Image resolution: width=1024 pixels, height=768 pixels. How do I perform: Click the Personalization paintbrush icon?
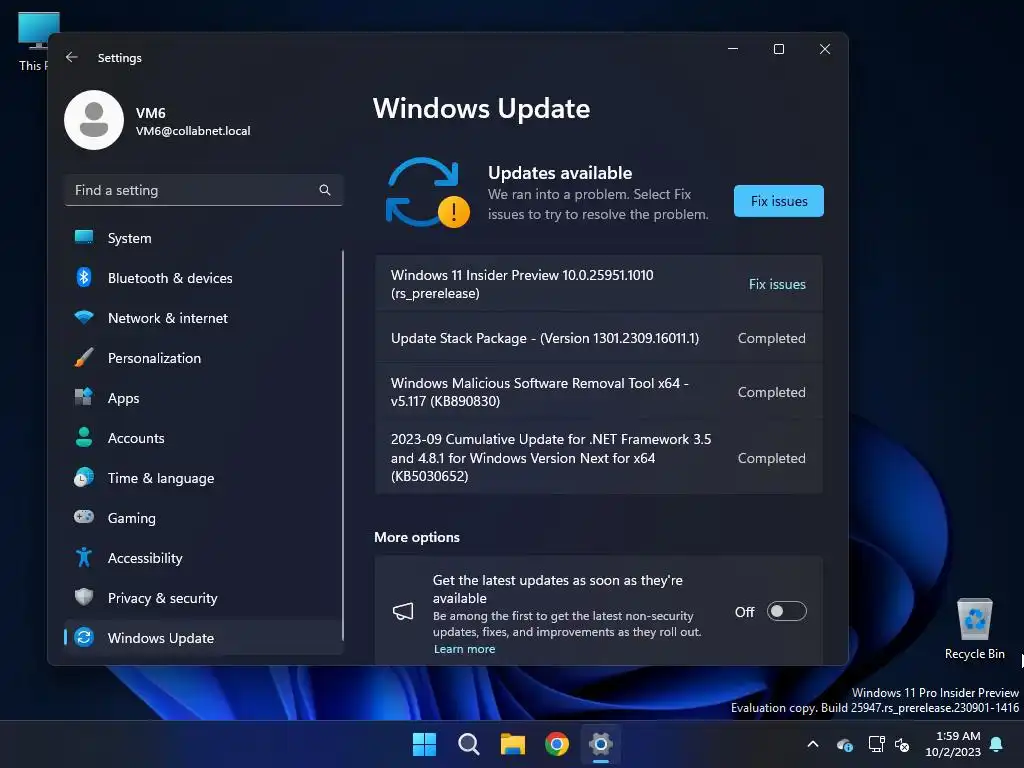coord(84,357)
